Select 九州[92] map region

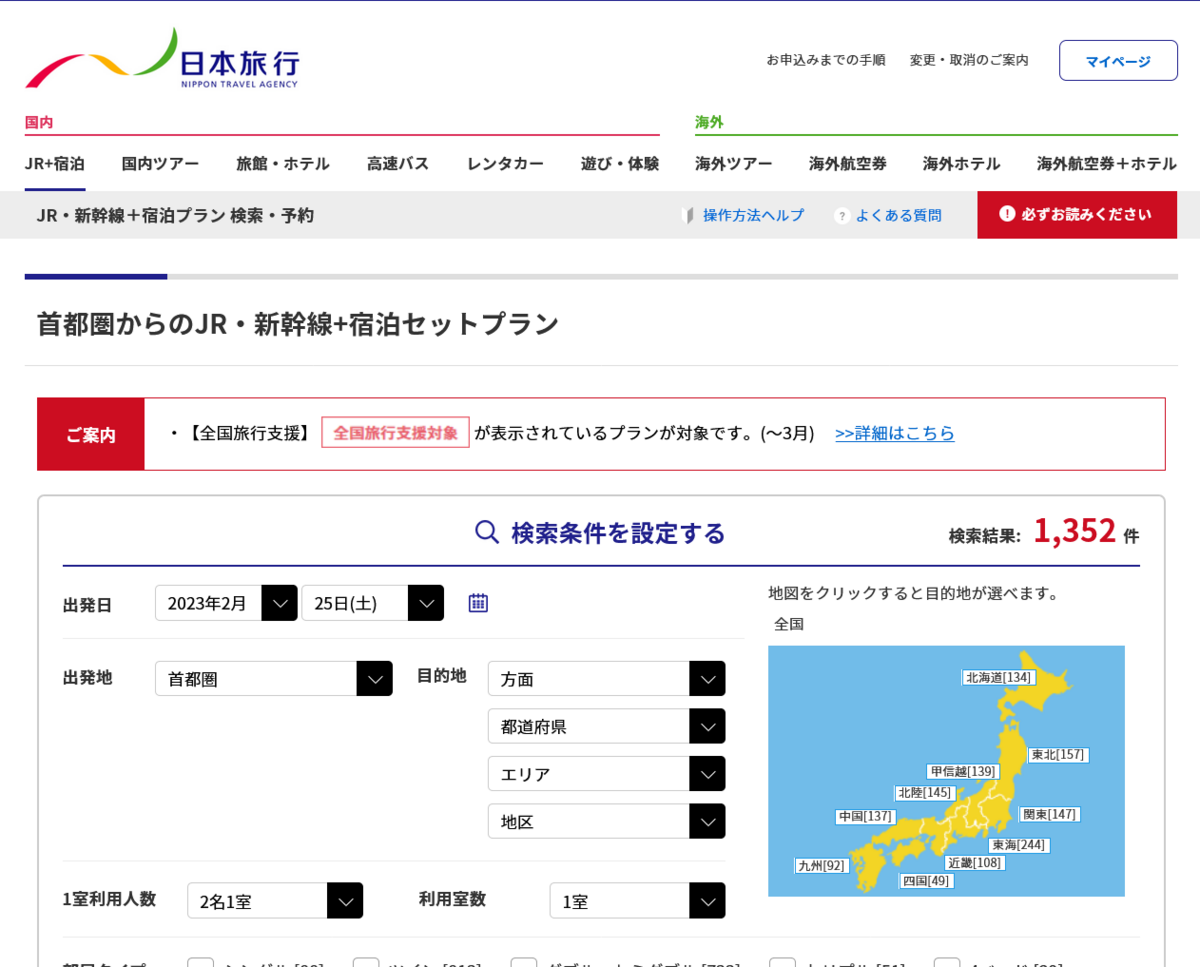[x=822, y=866]
